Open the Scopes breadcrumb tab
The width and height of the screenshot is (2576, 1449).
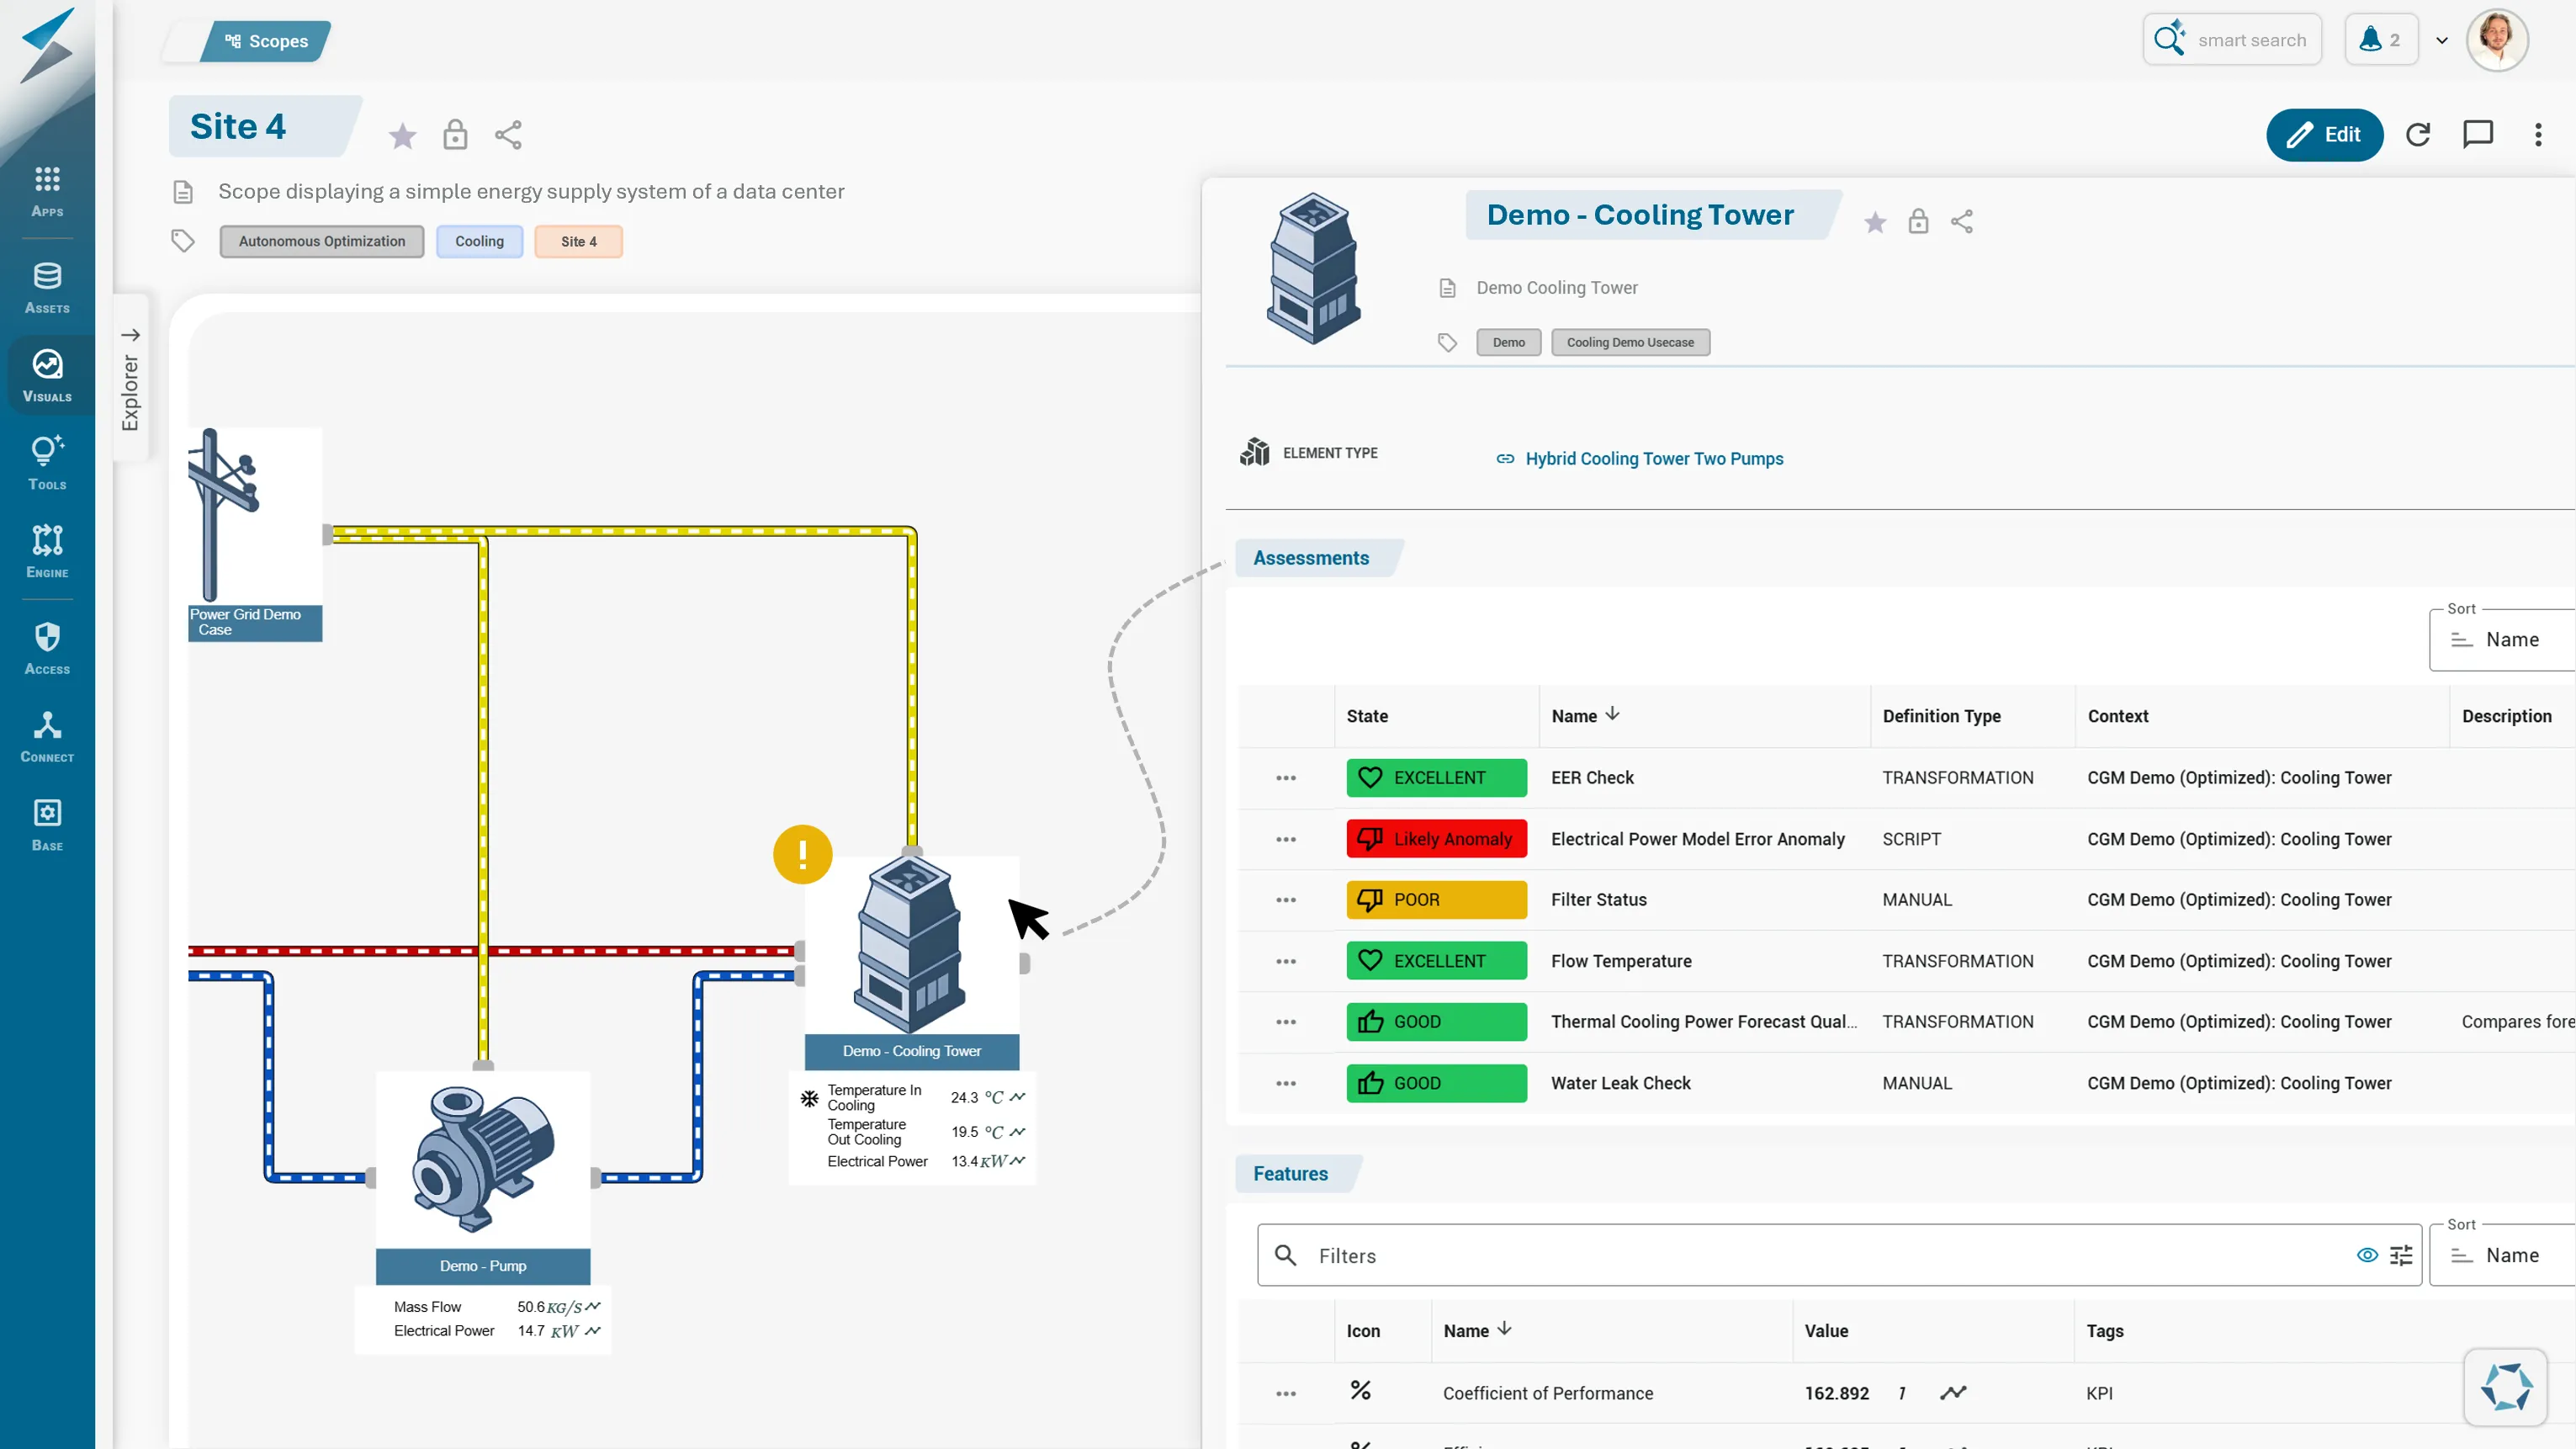(266, 41)
